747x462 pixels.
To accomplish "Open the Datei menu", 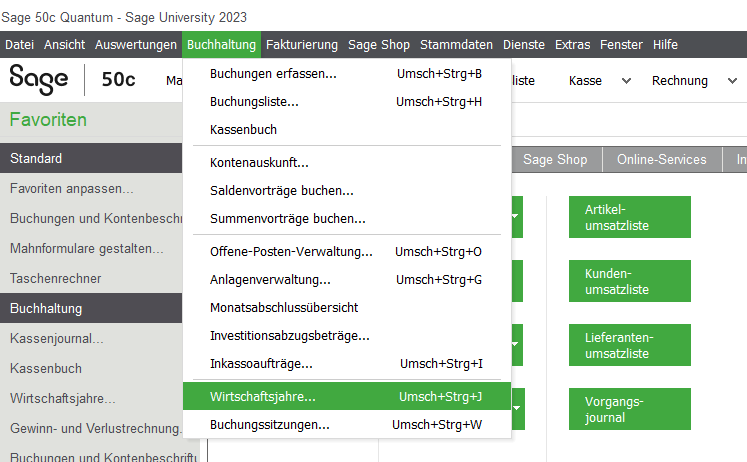I will click(x=20, y=45).
